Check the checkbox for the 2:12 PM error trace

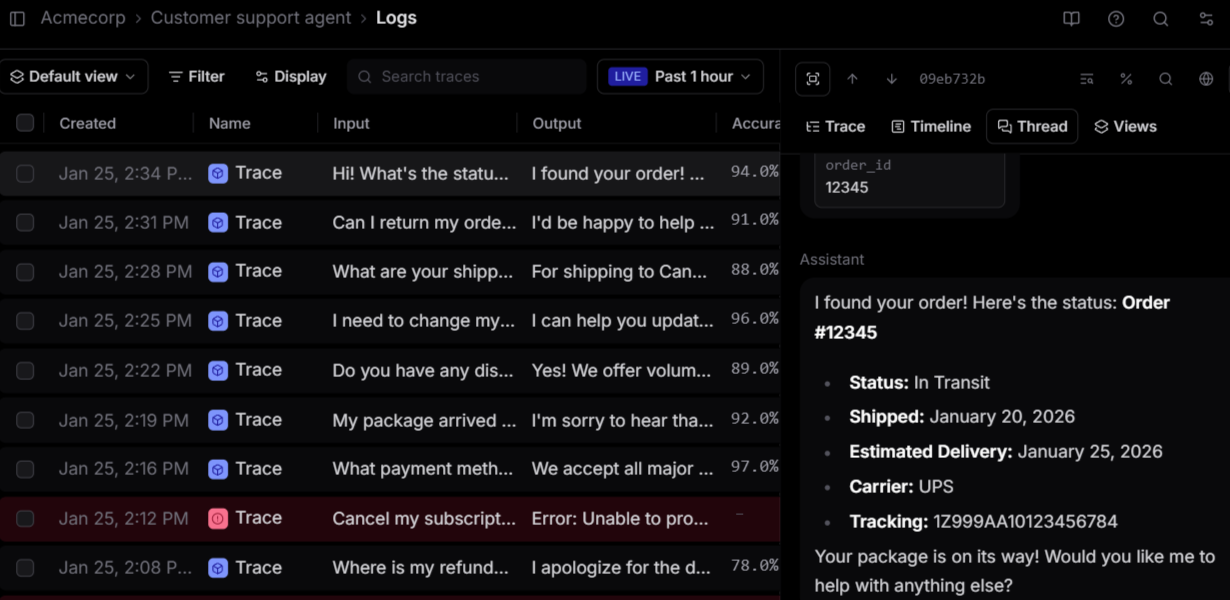coord(24,518)
